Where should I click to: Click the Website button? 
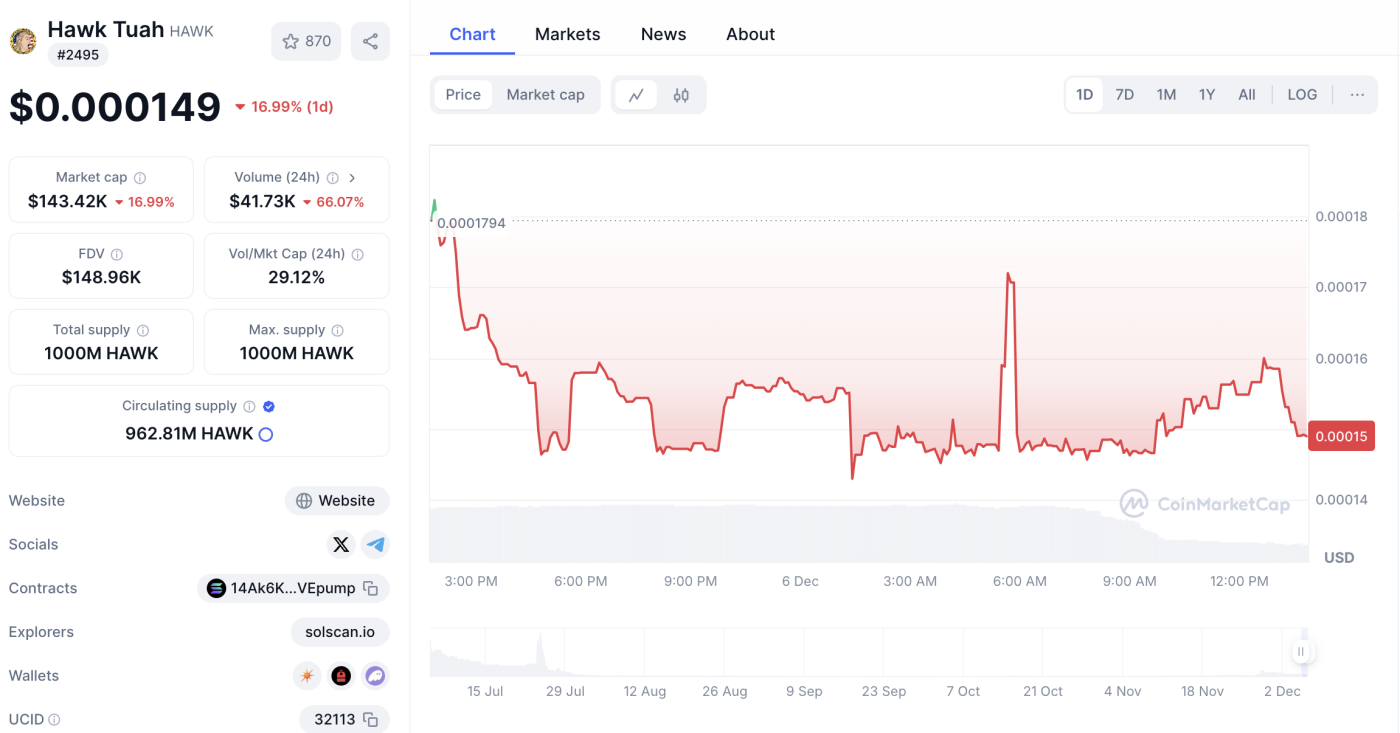[x=337, y=501]
